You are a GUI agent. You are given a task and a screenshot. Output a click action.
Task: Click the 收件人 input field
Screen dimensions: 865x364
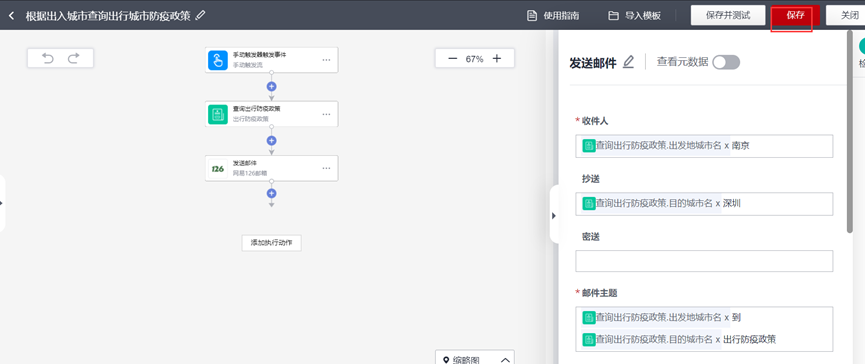704,146
